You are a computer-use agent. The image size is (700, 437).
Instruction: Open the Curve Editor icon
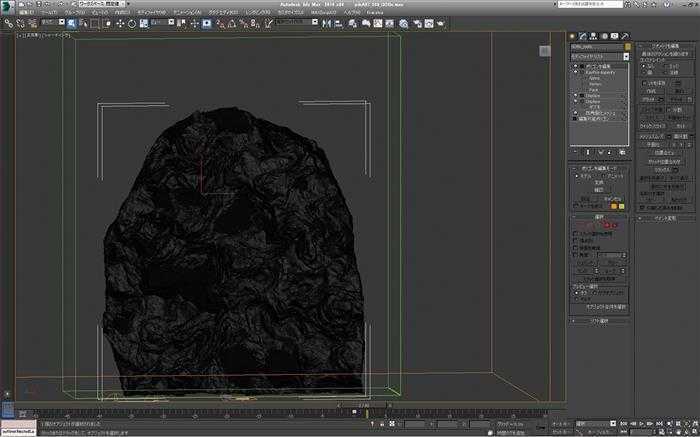tap(378, 23)
